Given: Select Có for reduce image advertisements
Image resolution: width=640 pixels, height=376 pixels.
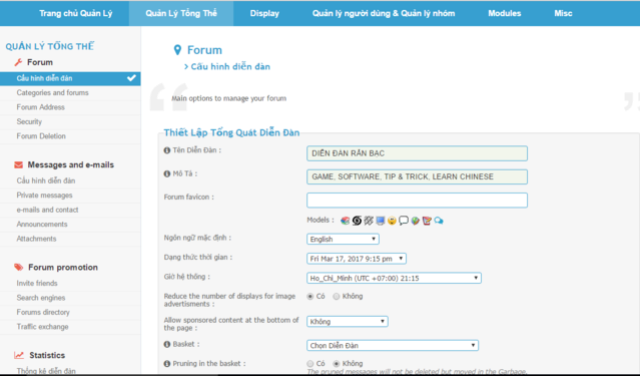Looking at the screenshot, I should [310, 296].
